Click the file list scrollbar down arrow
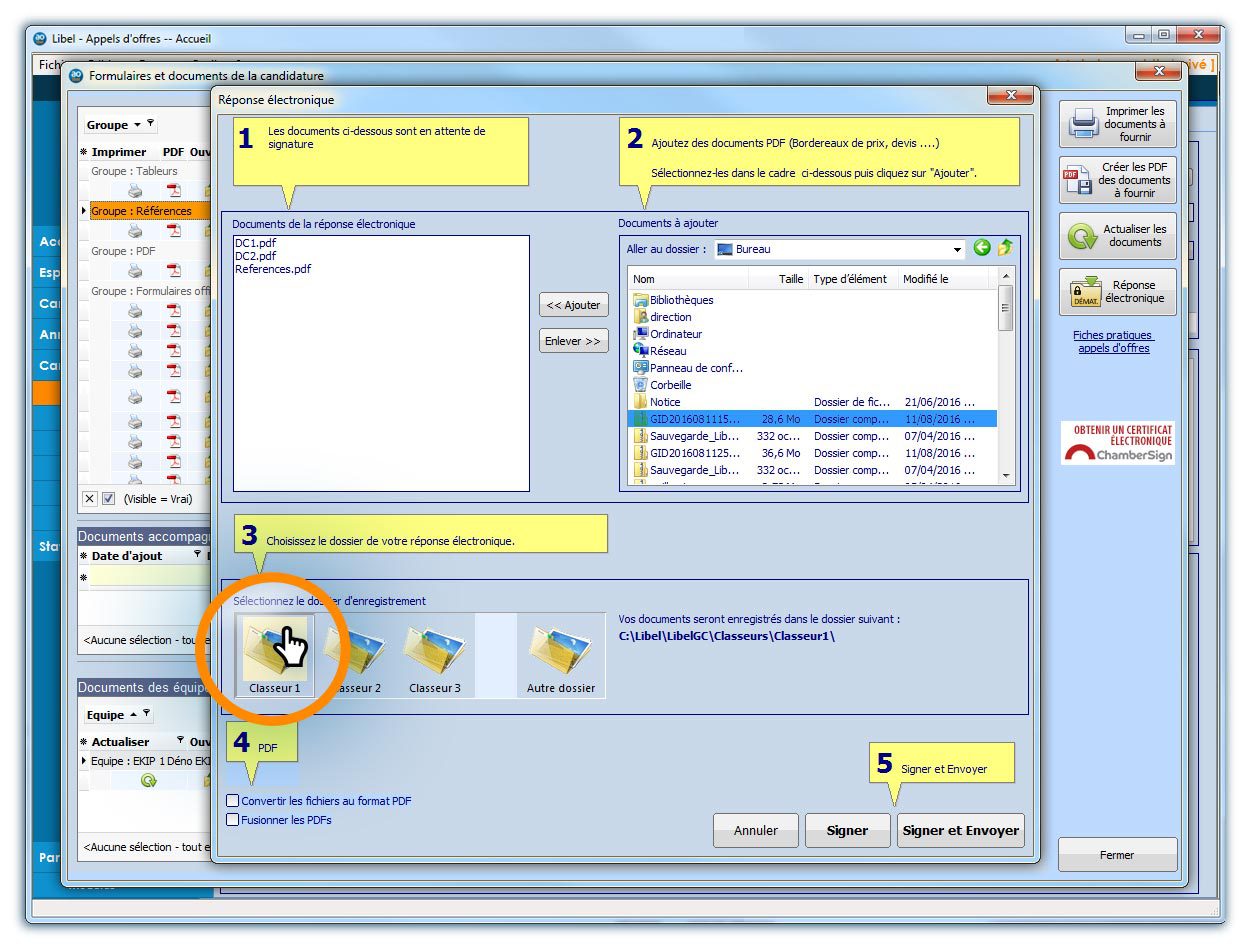Image resolution: width=1250 pixels, height=950 pixels. [x=1006, y=477]
